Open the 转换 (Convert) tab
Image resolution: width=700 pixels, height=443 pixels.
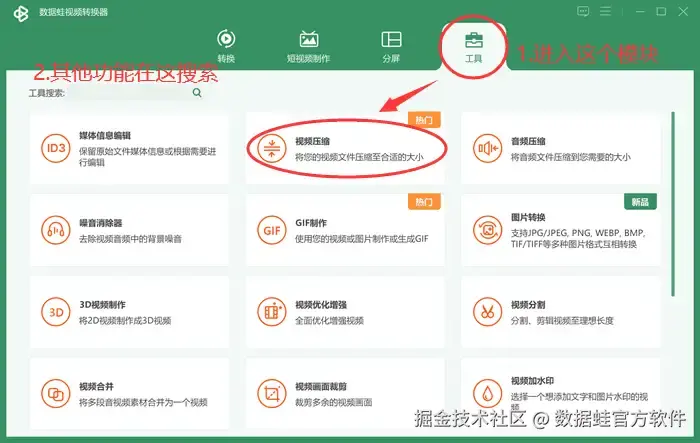coord(226,46)
